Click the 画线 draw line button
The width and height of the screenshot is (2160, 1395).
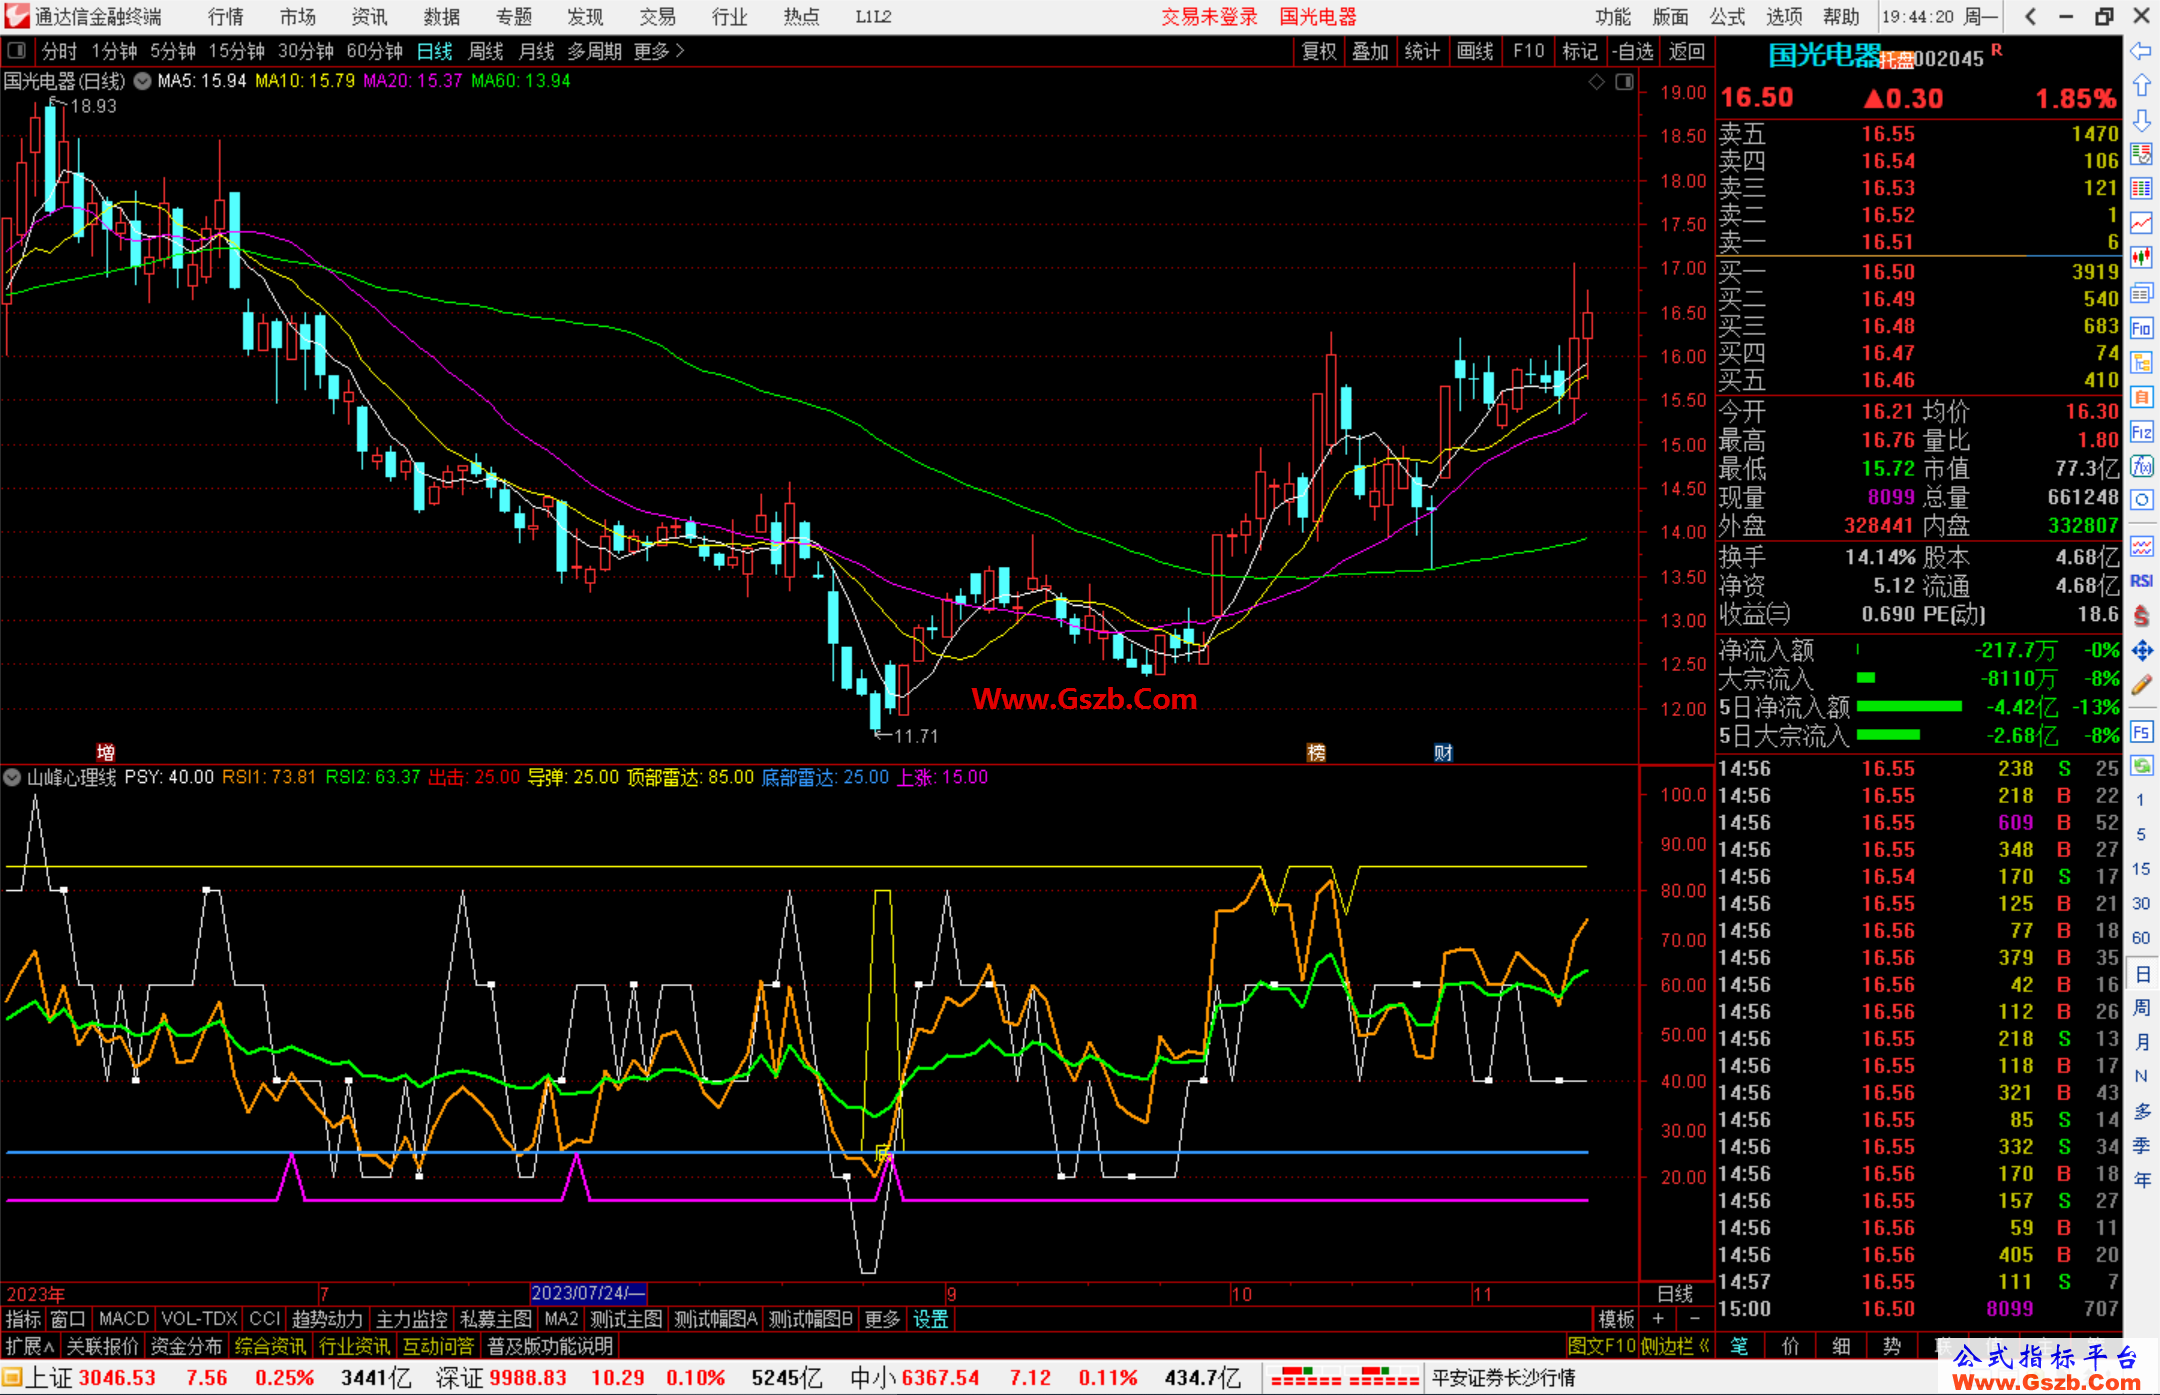(x=1475, y=51)
